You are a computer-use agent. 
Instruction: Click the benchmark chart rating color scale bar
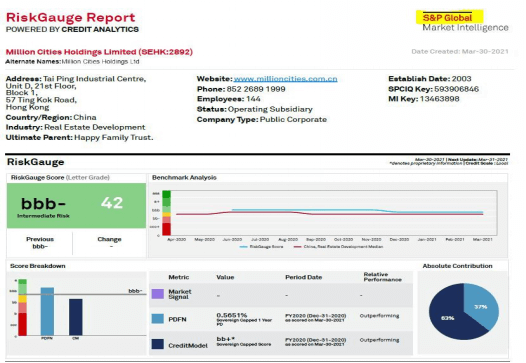pyautogui.click(x=166, y=213)
